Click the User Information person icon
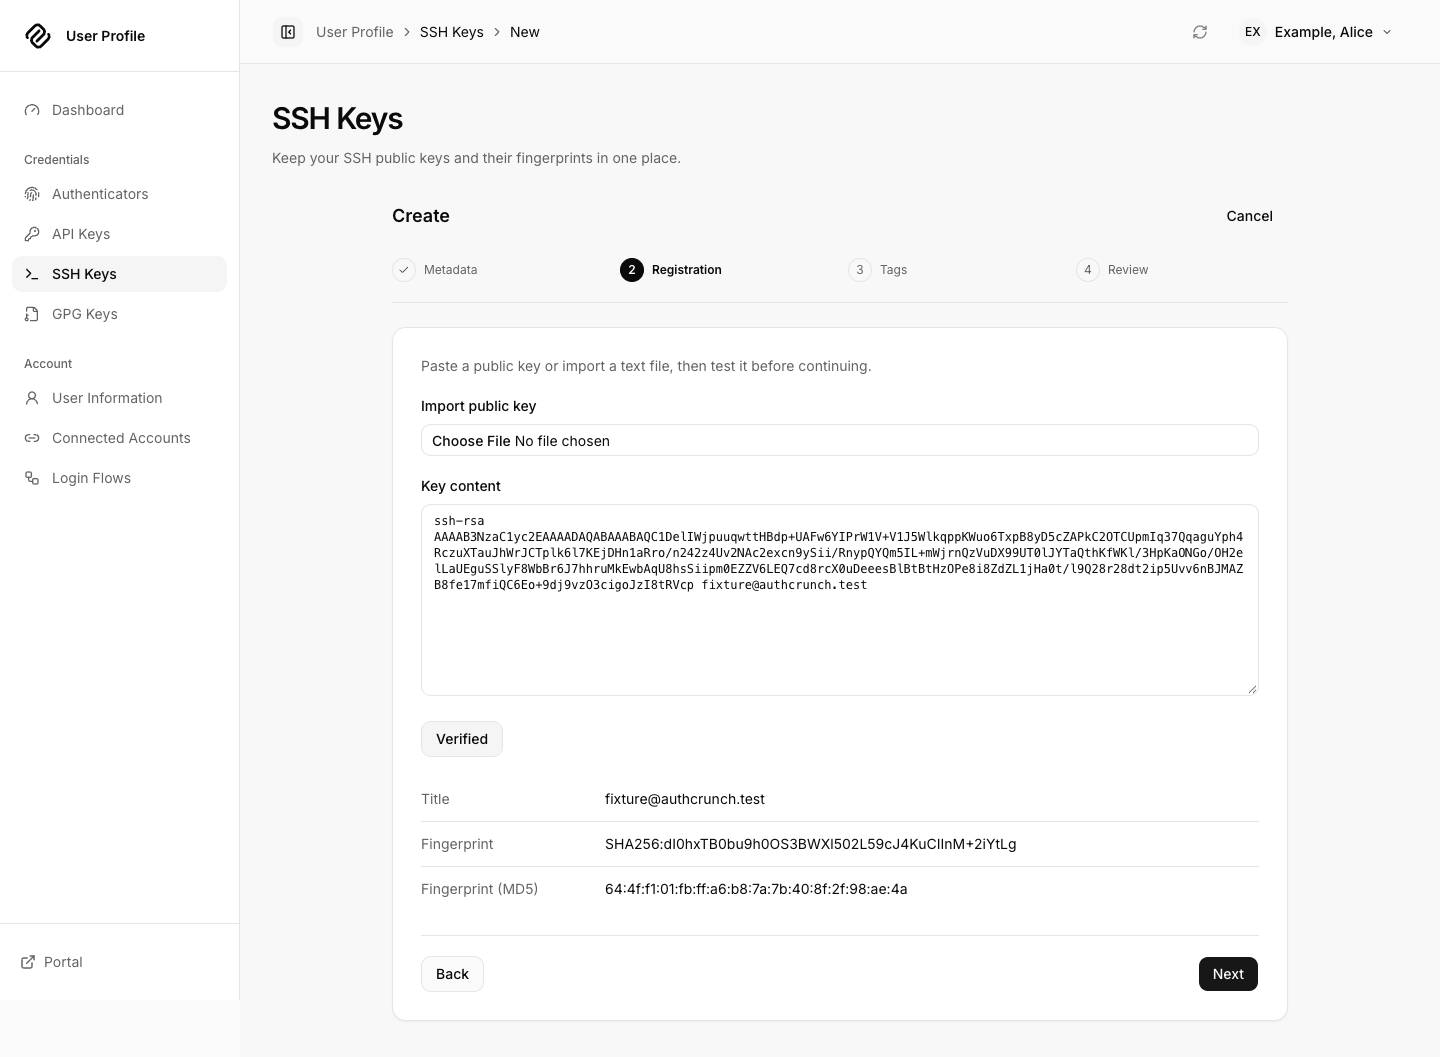1440x1057 pixels. [32, 398]
